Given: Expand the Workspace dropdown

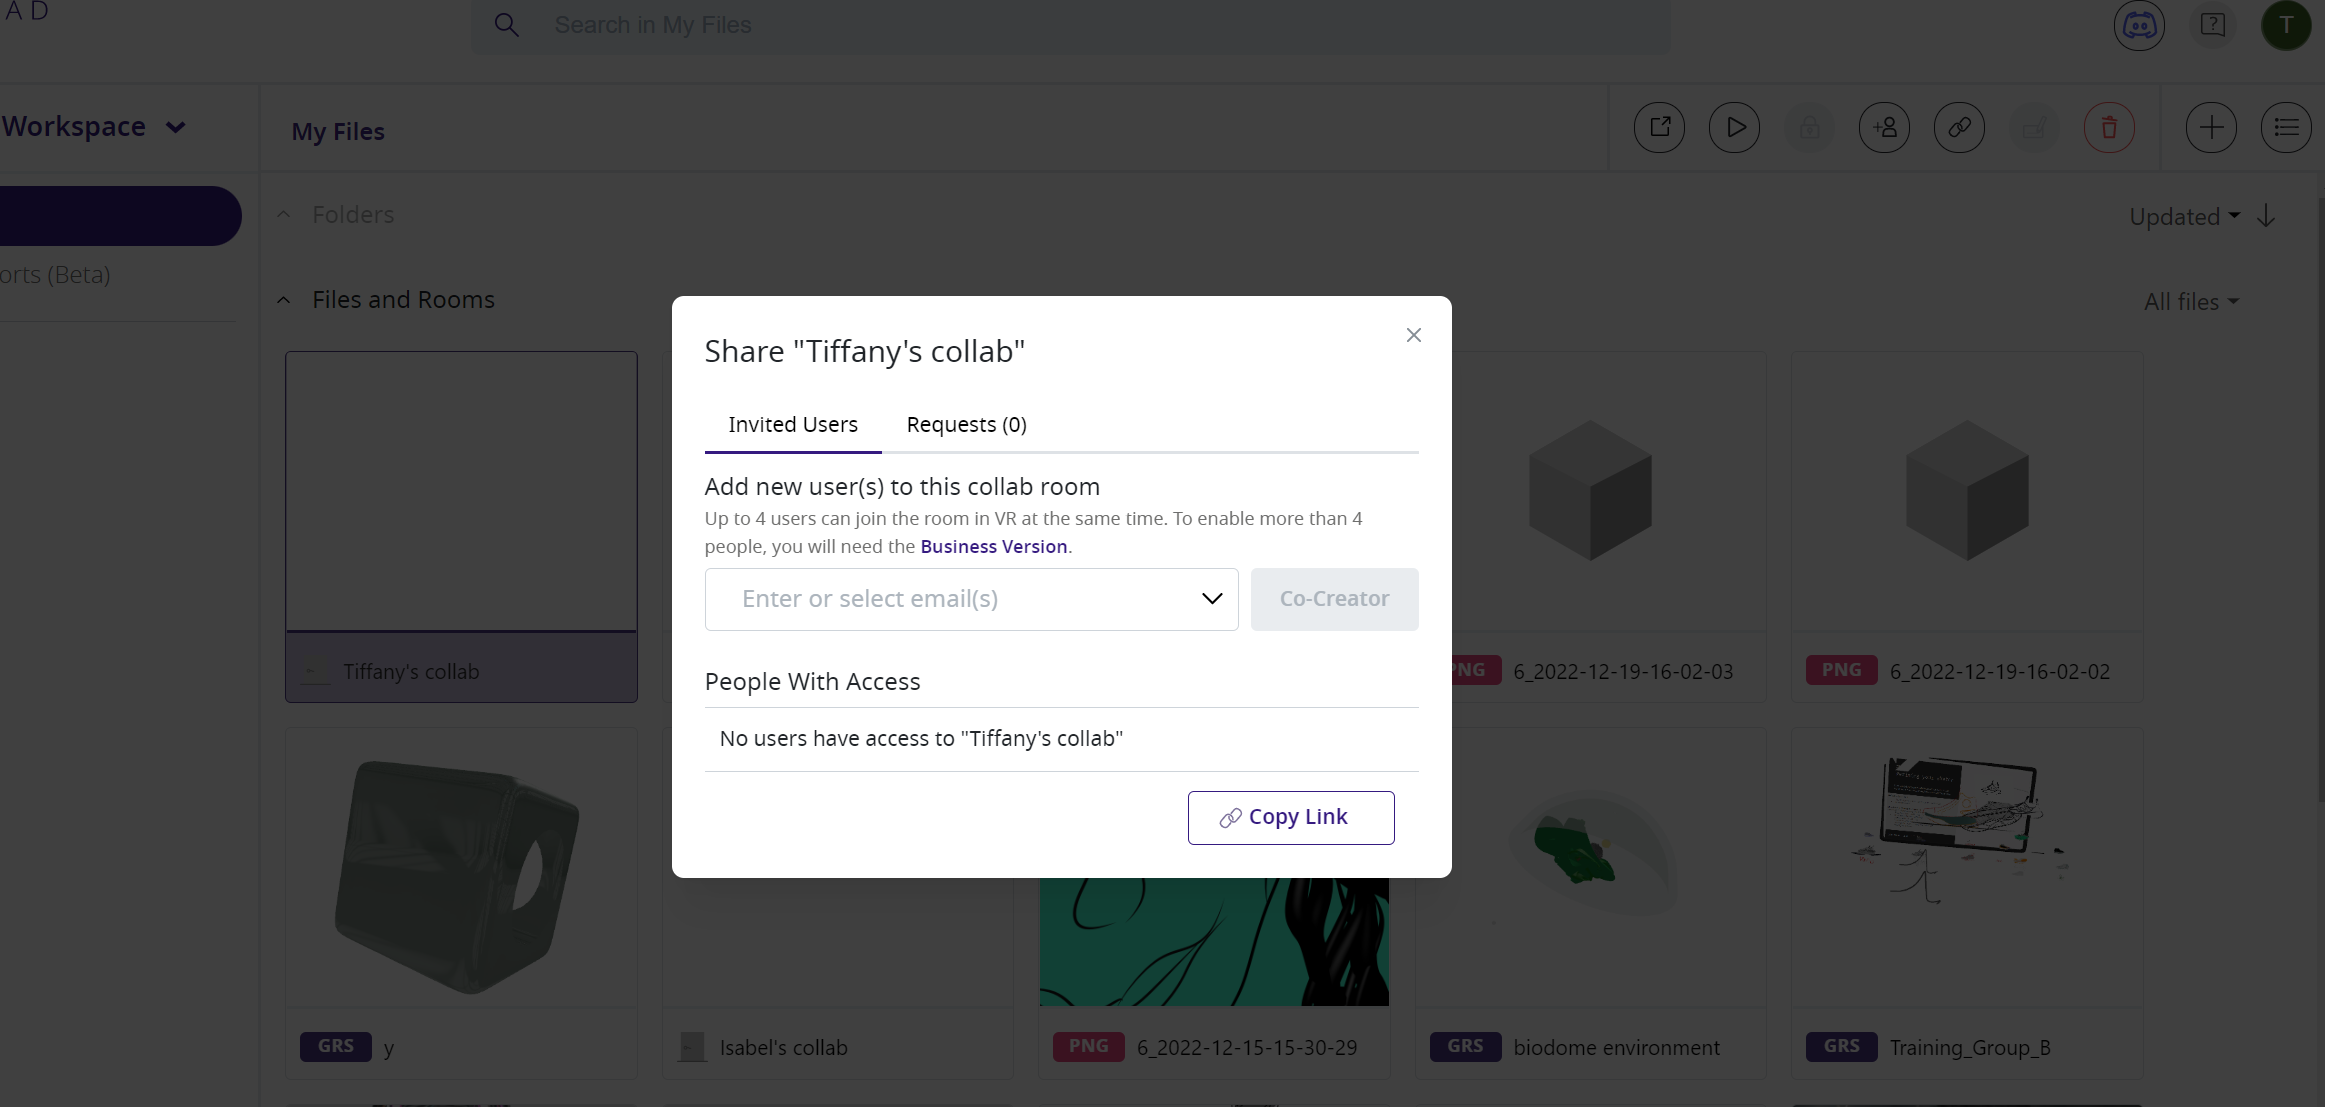Looking at the screenshot, I should tap(93, 127).
